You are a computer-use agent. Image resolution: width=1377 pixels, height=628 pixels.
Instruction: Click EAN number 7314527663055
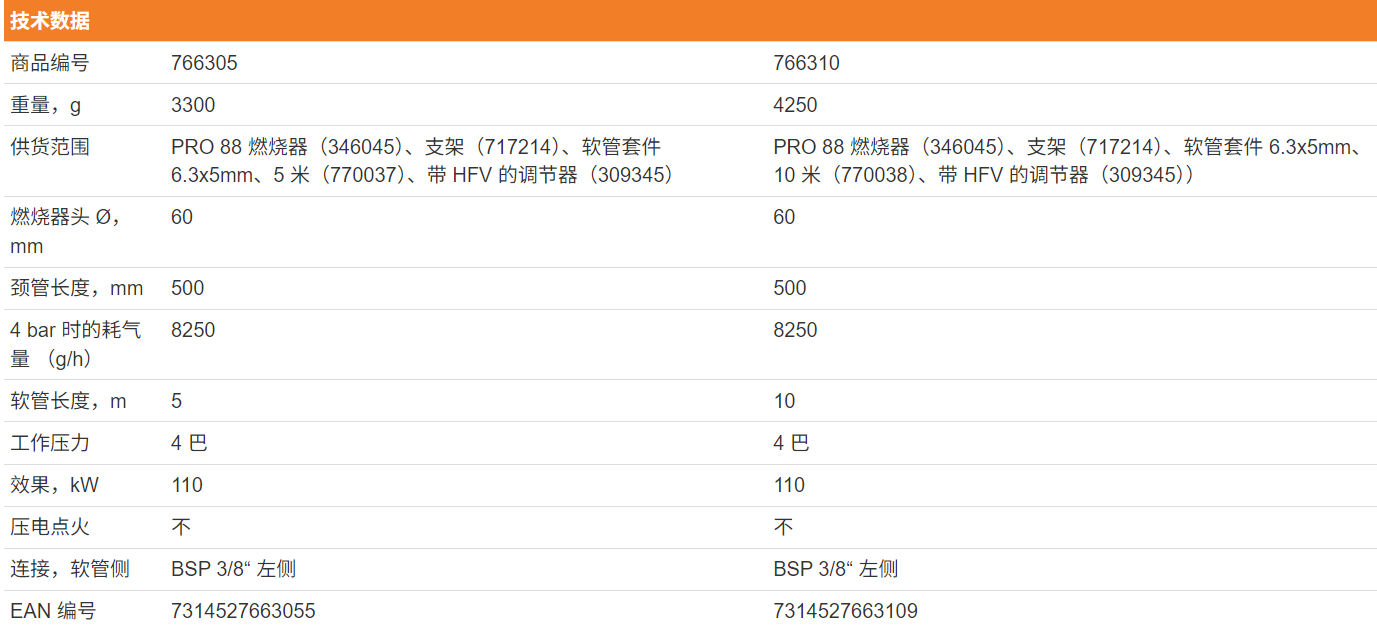coord(243,611)
